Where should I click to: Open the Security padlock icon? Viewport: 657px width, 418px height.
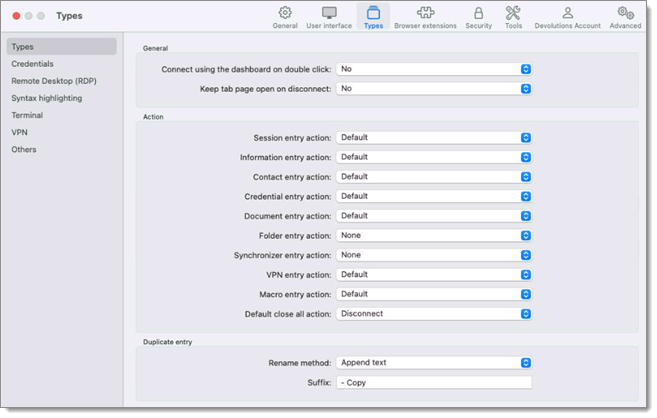point(479,13)
